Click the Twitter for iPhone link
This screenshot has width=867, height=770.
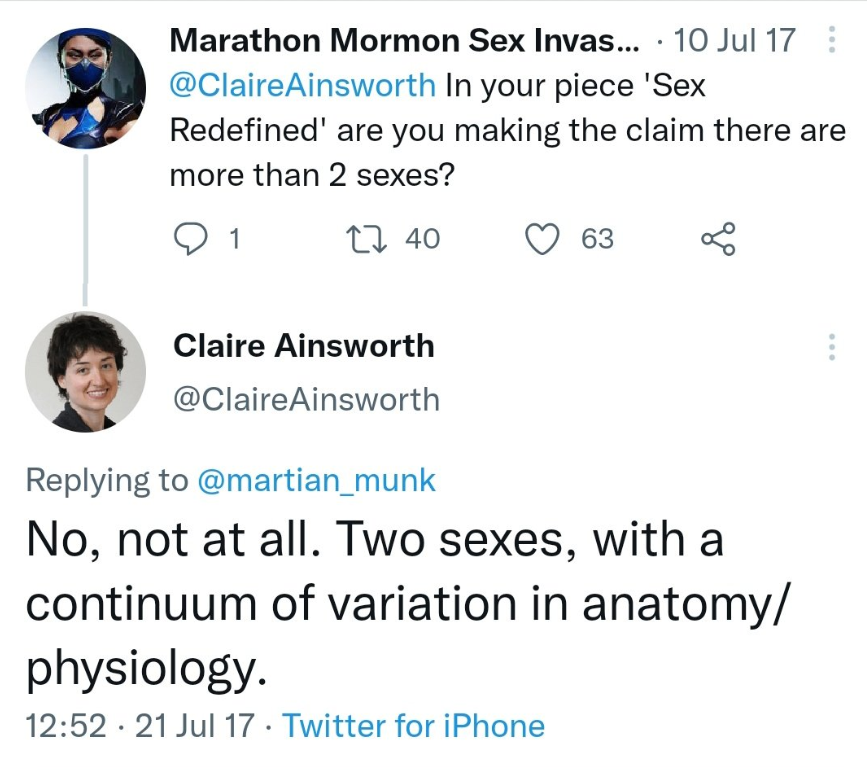[413, 725]
